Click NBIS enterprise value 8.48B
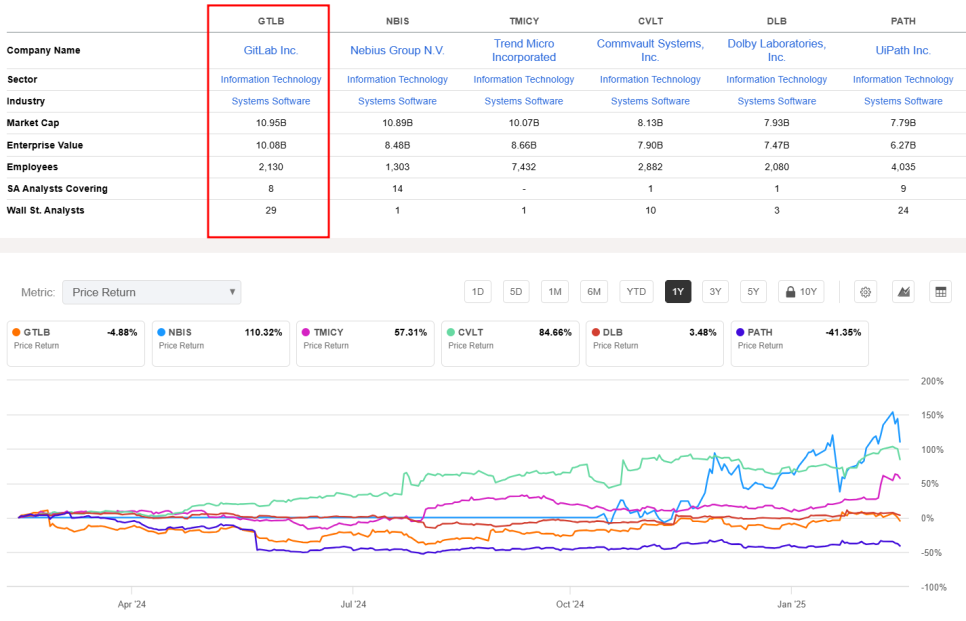 [x=397, y=145]
